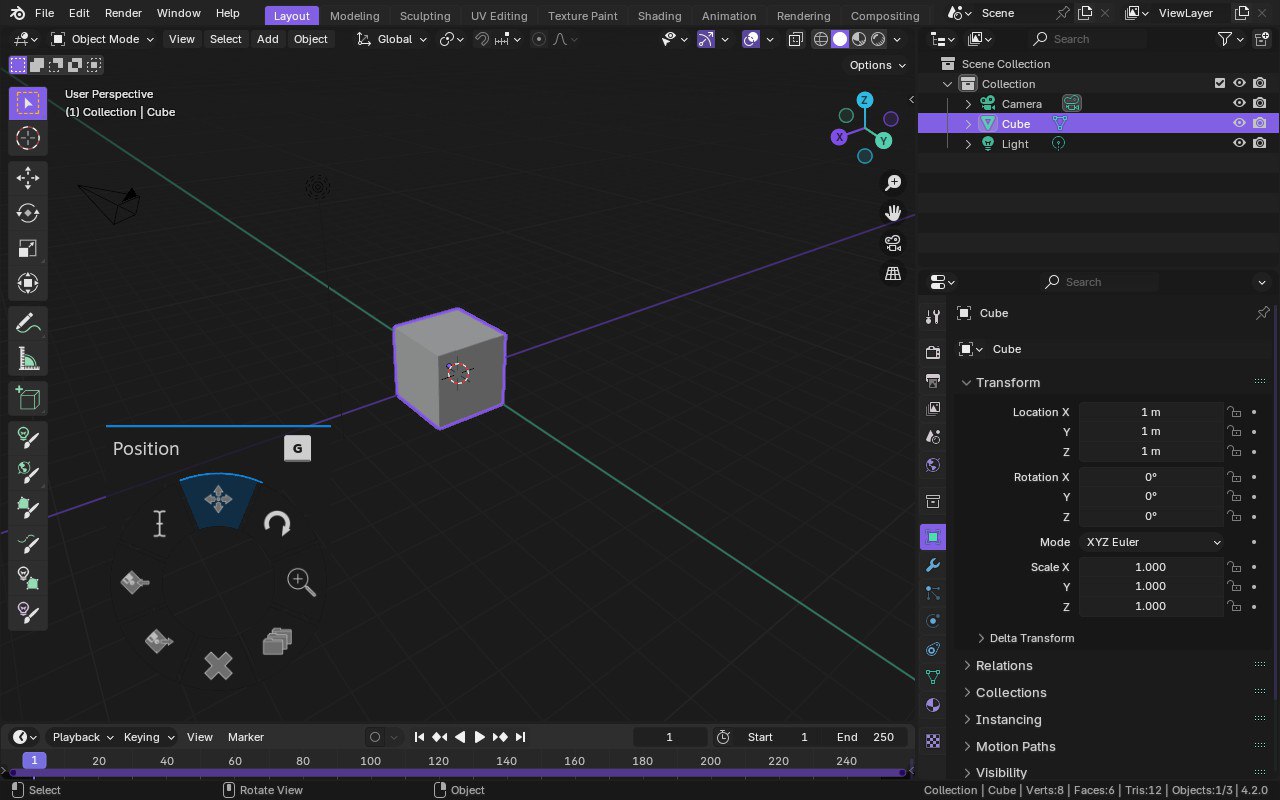Open the Output properties printer tab

click(x=933, y=380)
